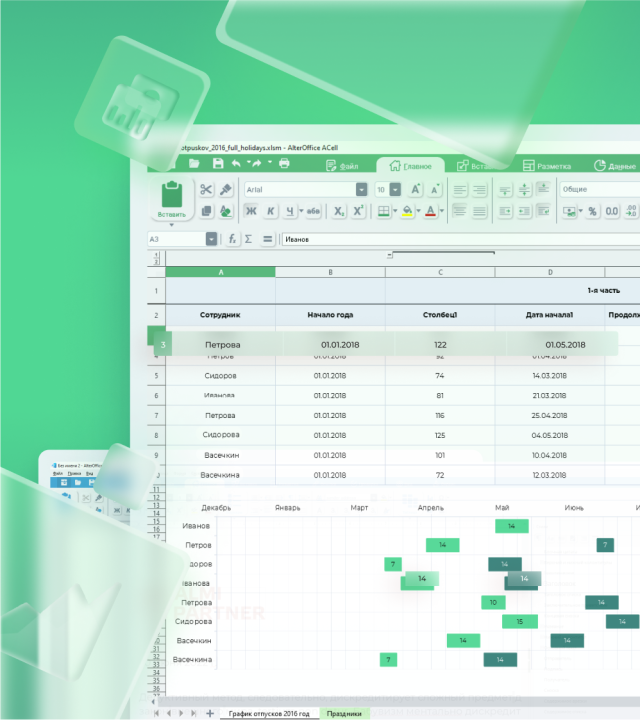Click the sum Σ icon
The image size is (640, 720).
(249, 239)
